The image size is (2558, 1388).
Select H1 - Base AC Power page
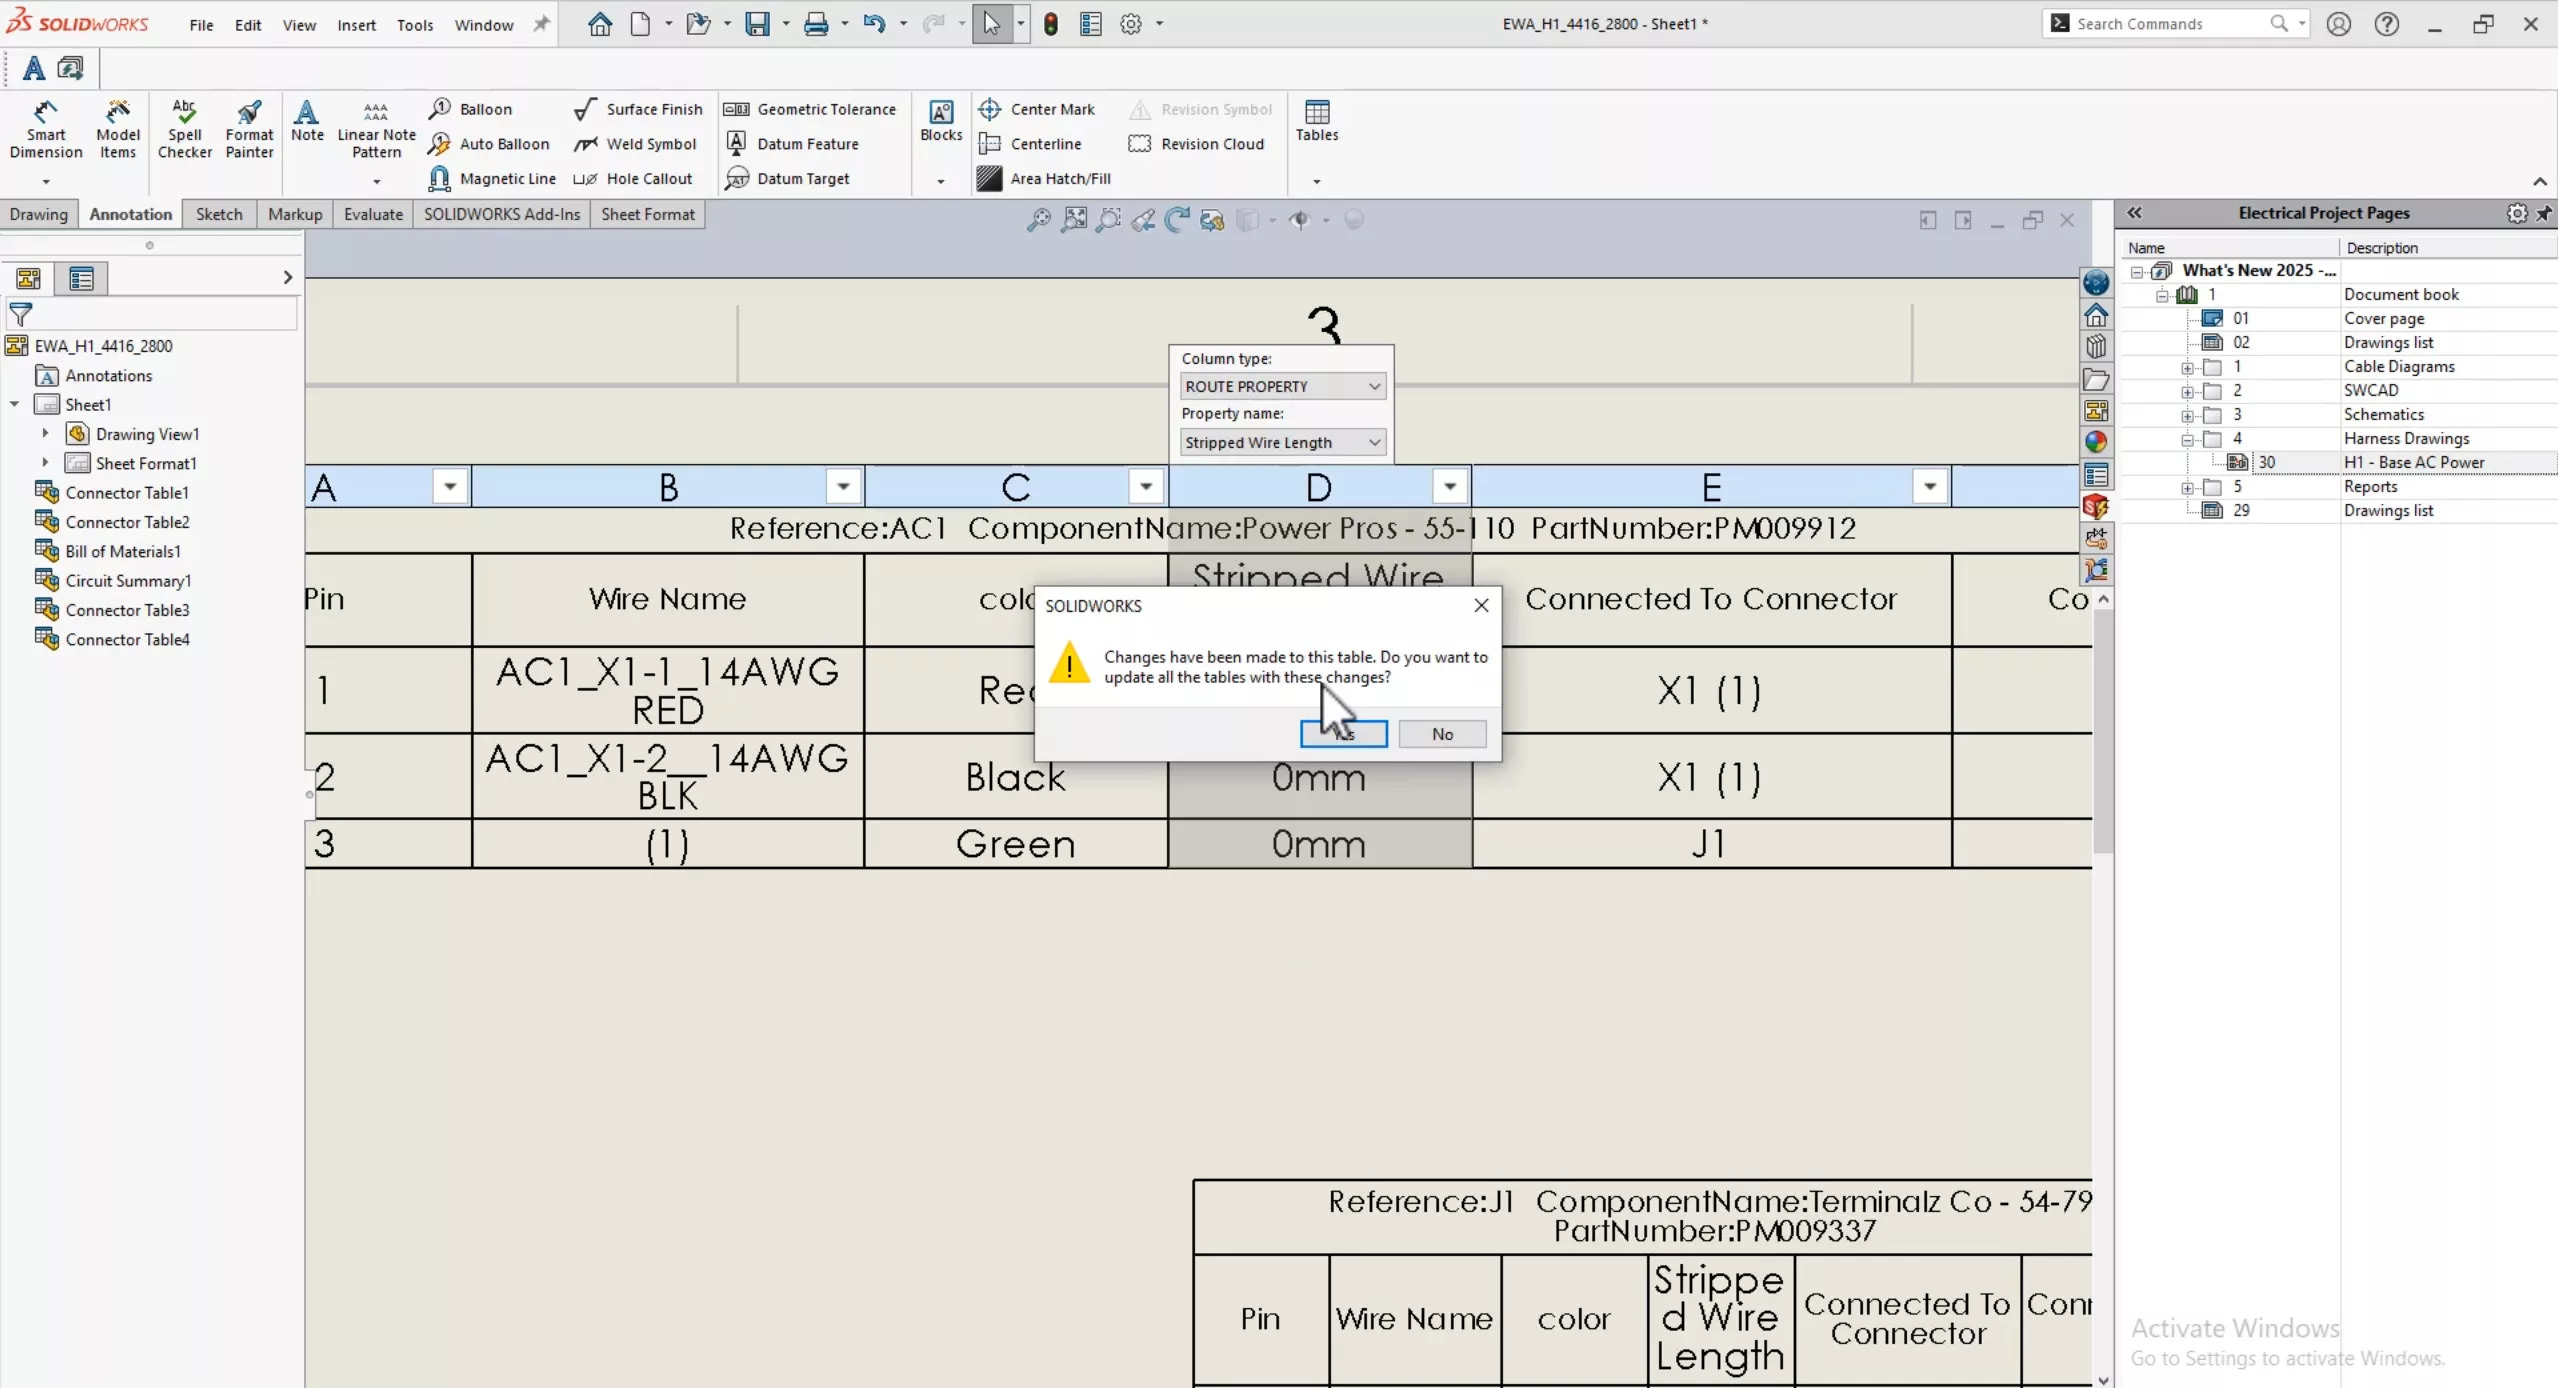(2413, 462)
